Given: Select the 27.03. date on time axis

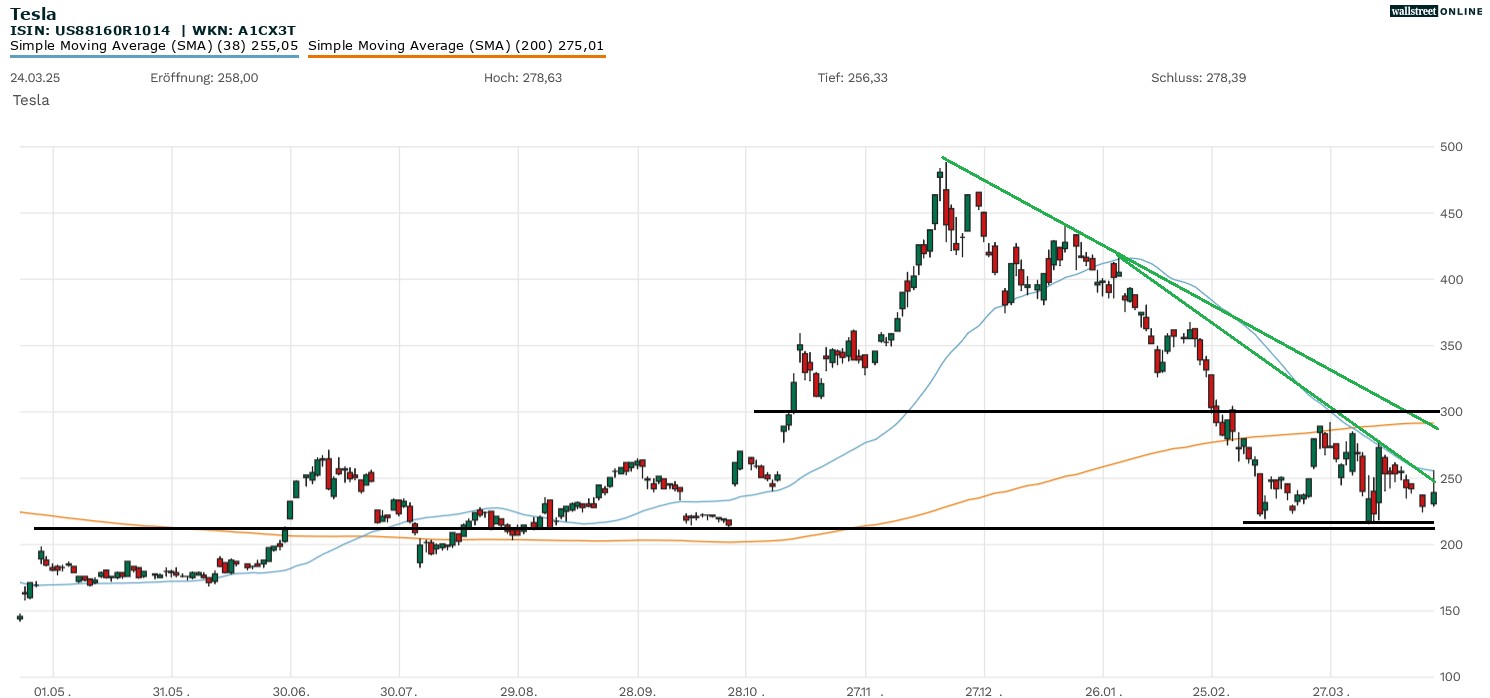Looking at the screenshot, I should tap(1330, 691).
